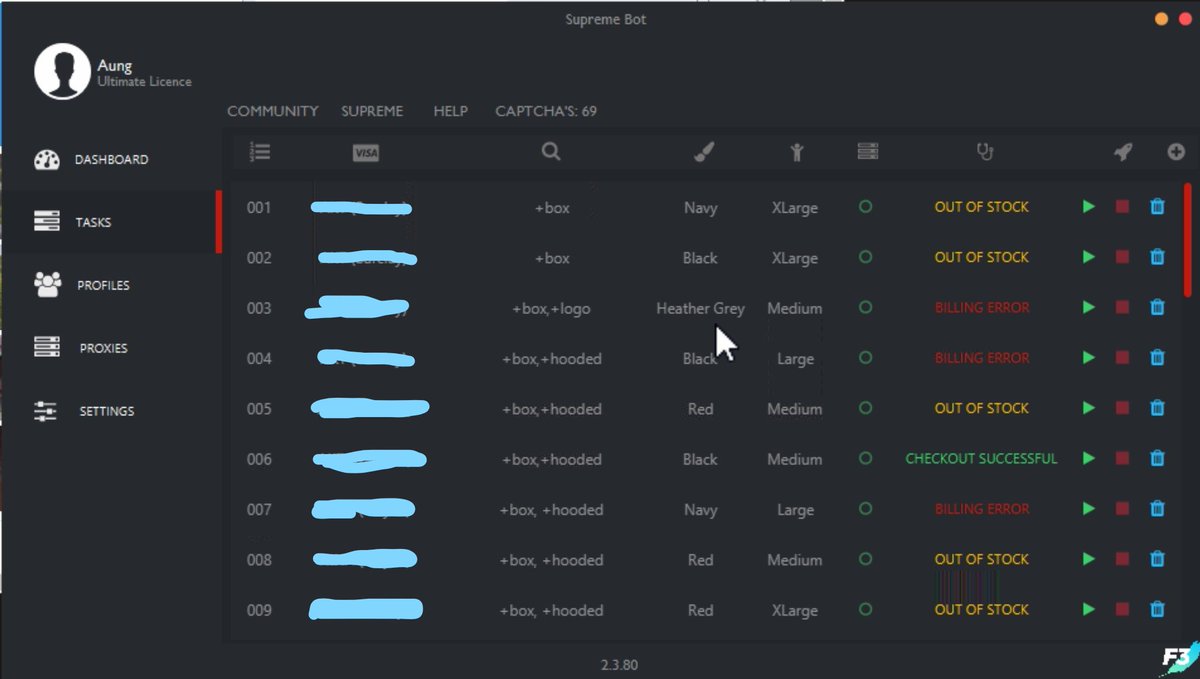This screenshot has width=1200, height=679.
Task: Start task 001
Action: point(1089,207)
